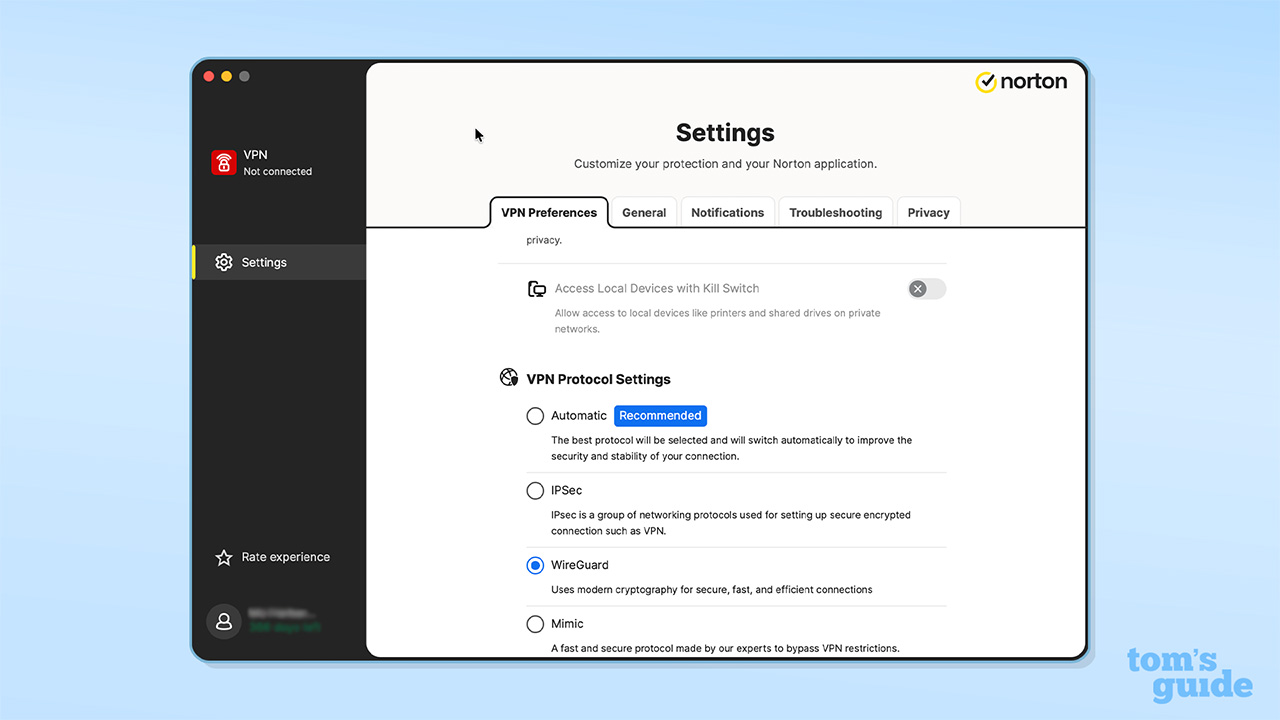The image size is (1280, 720).
Task: Enable Access Local Devices with Kill Switch
Action: point(926,288)
